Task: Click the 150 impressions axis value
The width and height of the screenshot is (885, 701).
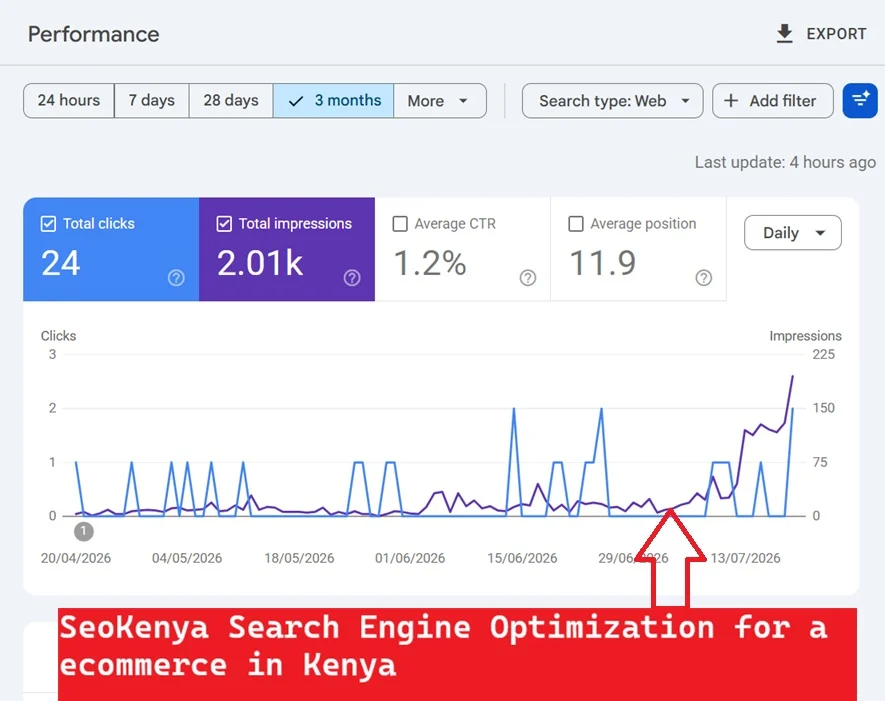Action: pos(823,408)
